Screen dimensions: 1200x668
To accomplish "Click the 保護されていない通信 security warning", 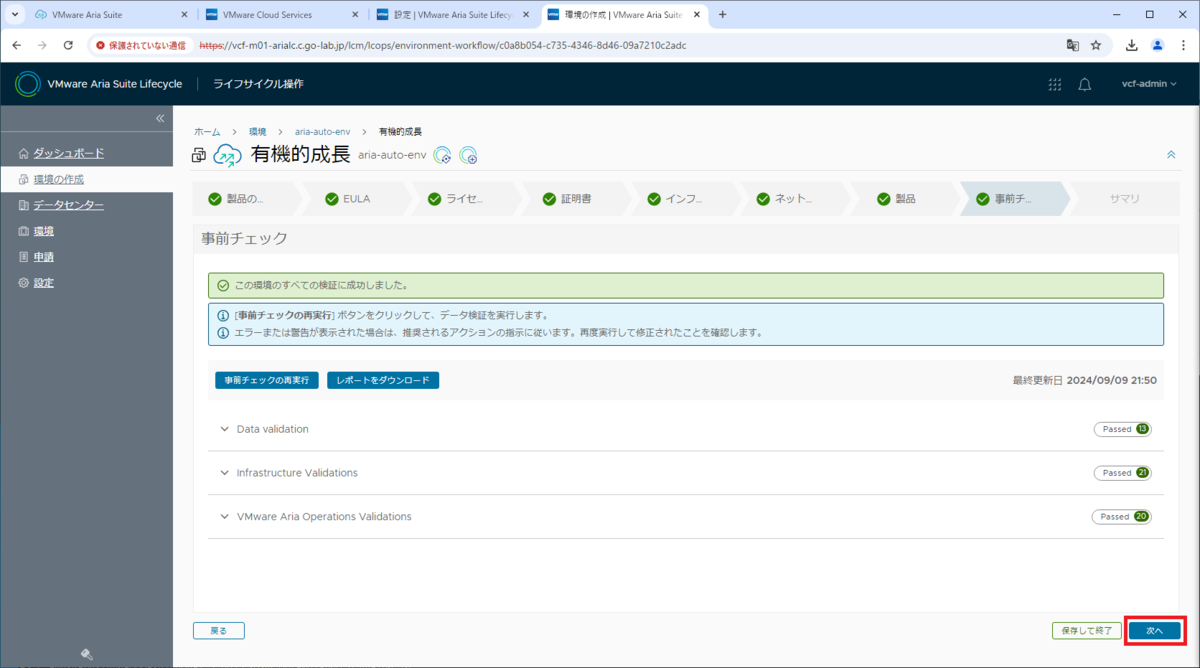I will (x=141, y=45).
